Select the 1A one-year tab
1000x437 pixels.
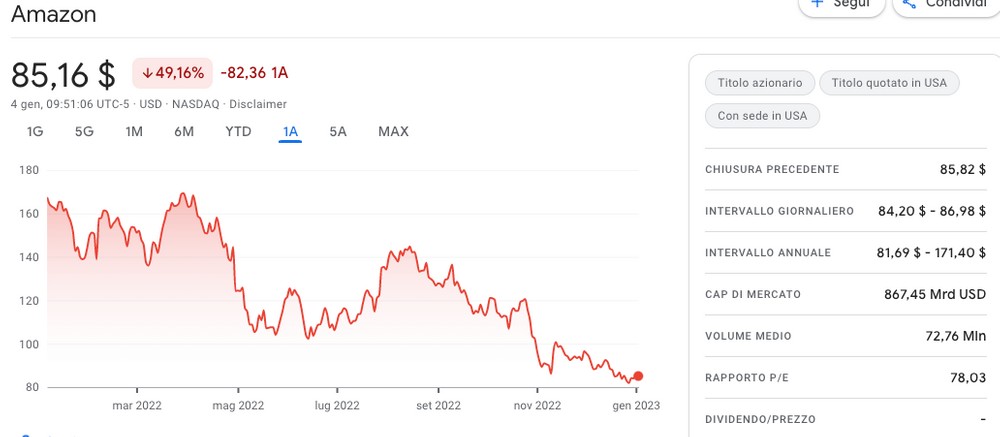click(x=290, y=132)
